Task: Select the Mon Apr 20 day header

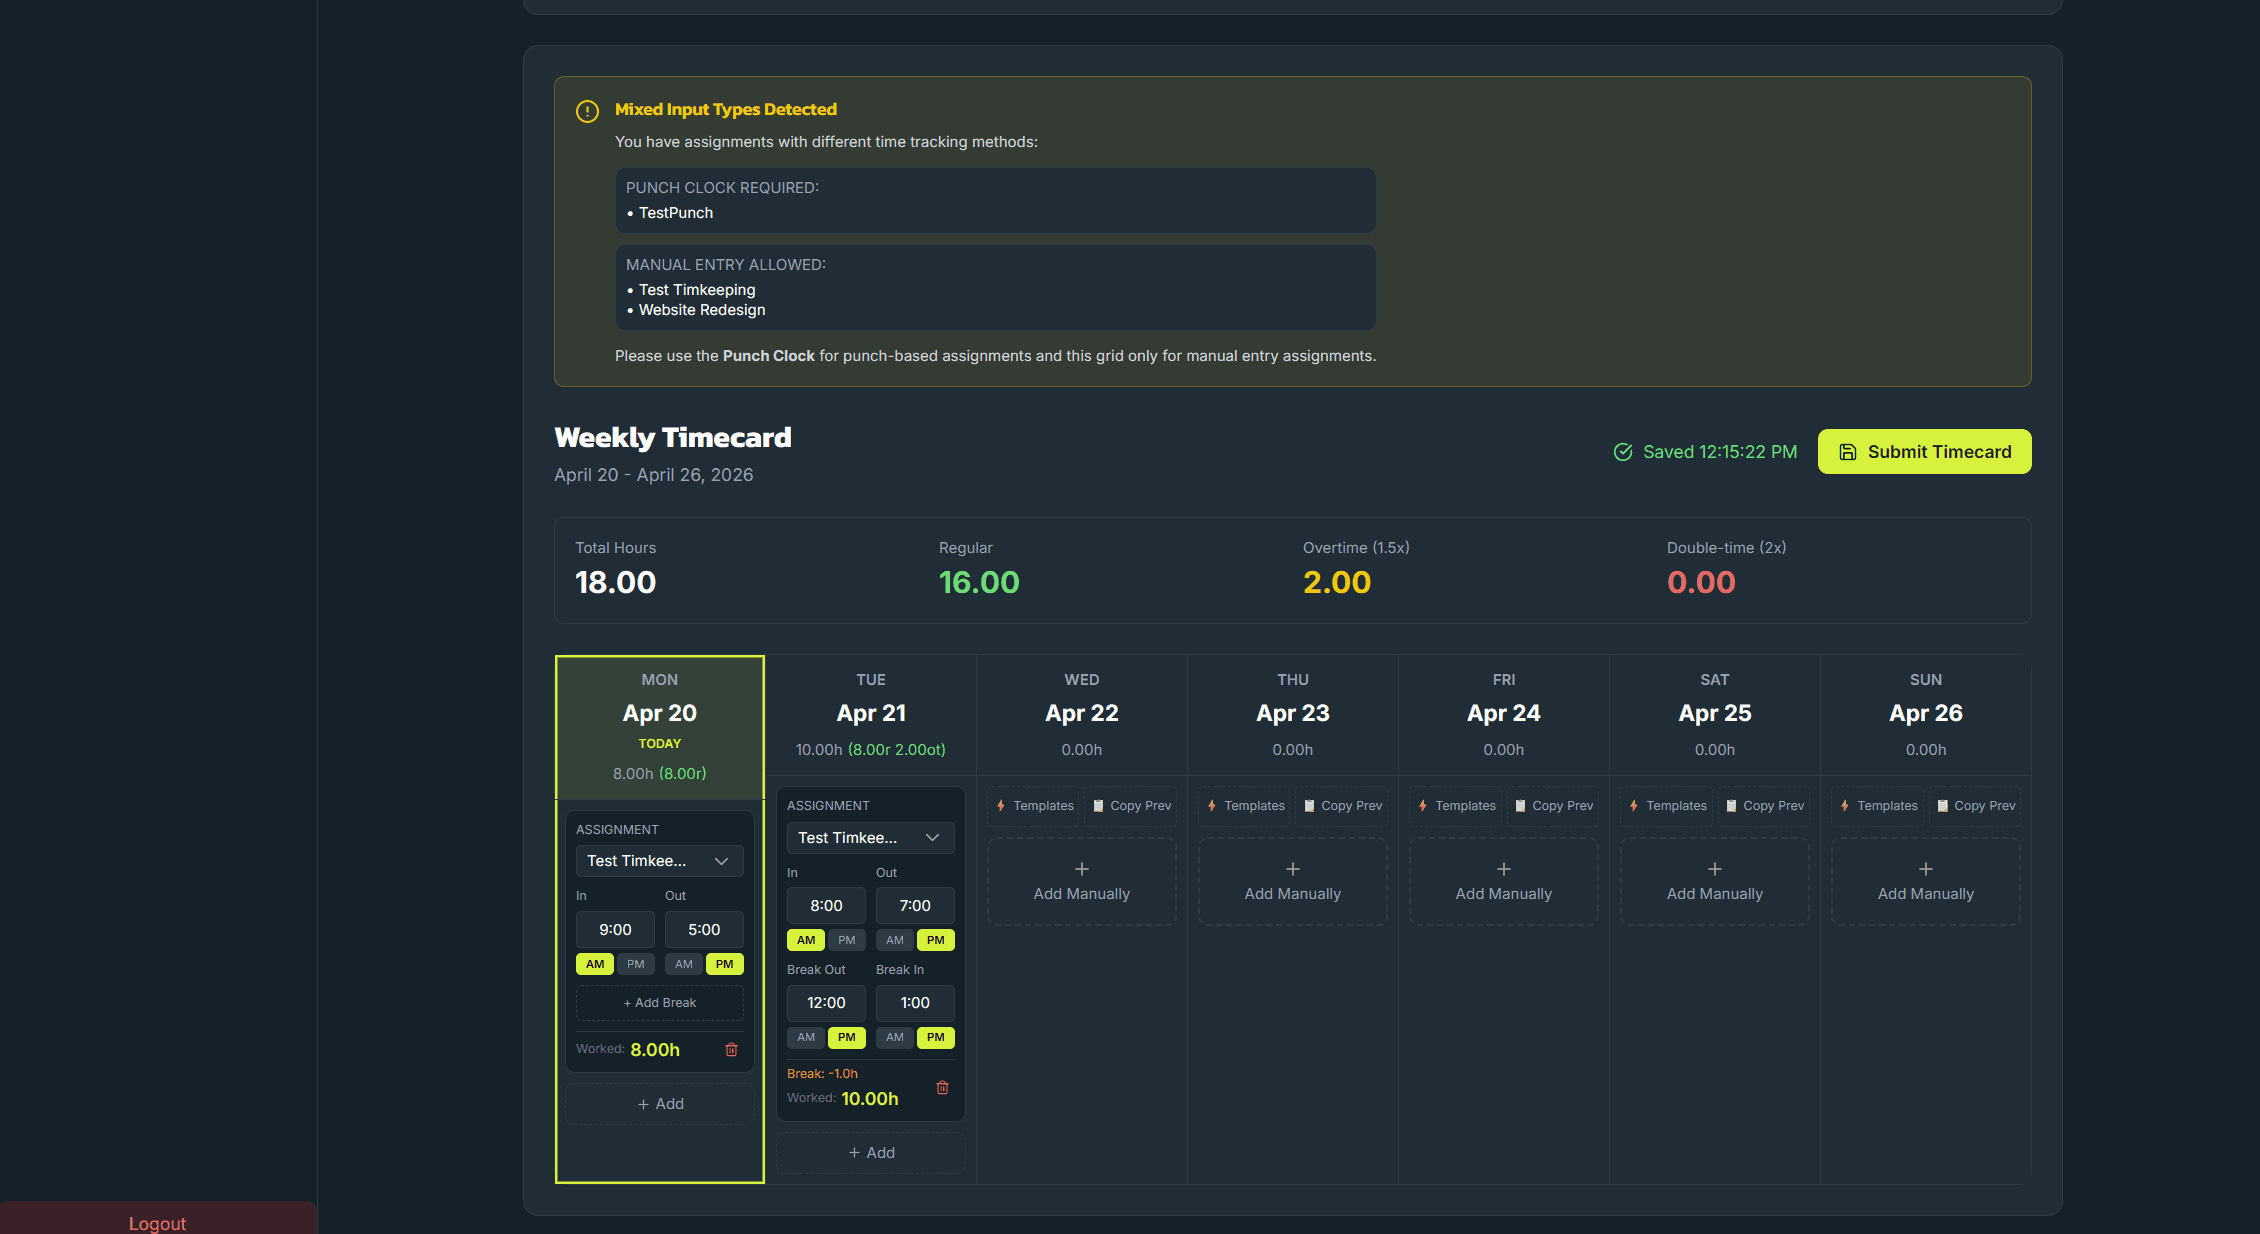Action: (x=660, y=727)
